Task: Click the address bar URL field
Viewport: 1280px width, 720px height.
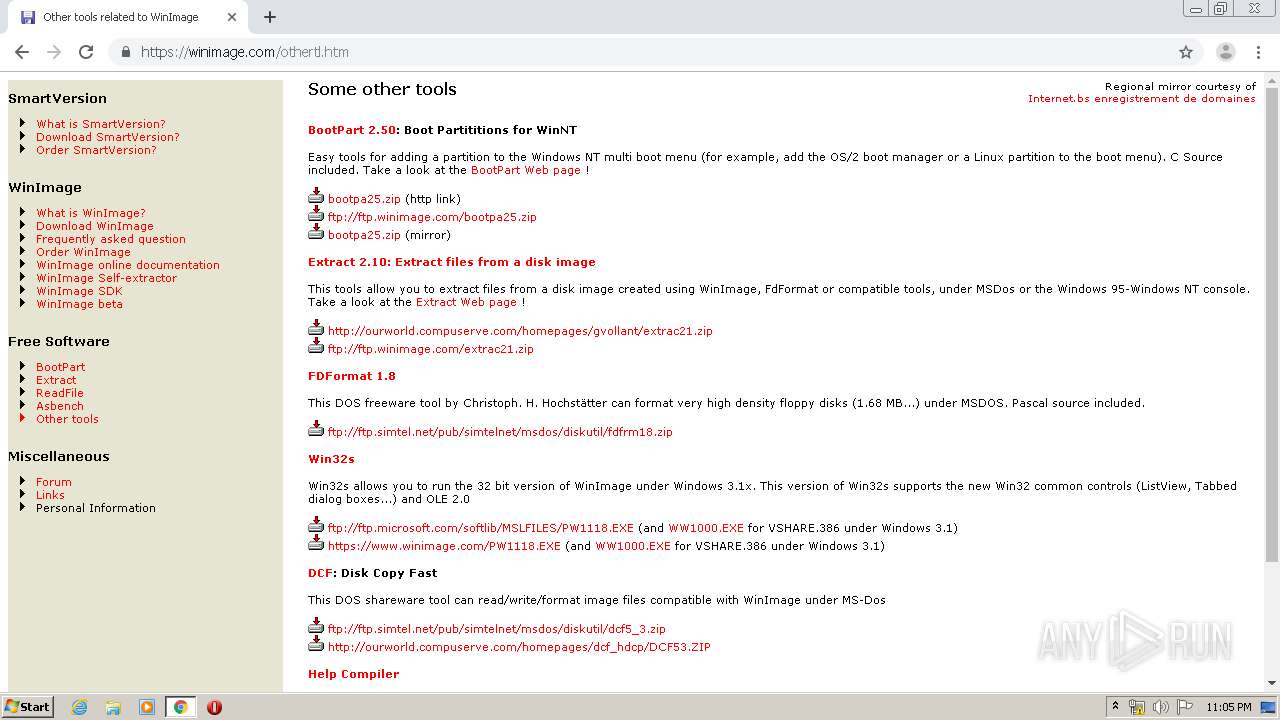Action: [x=640, y=52]
